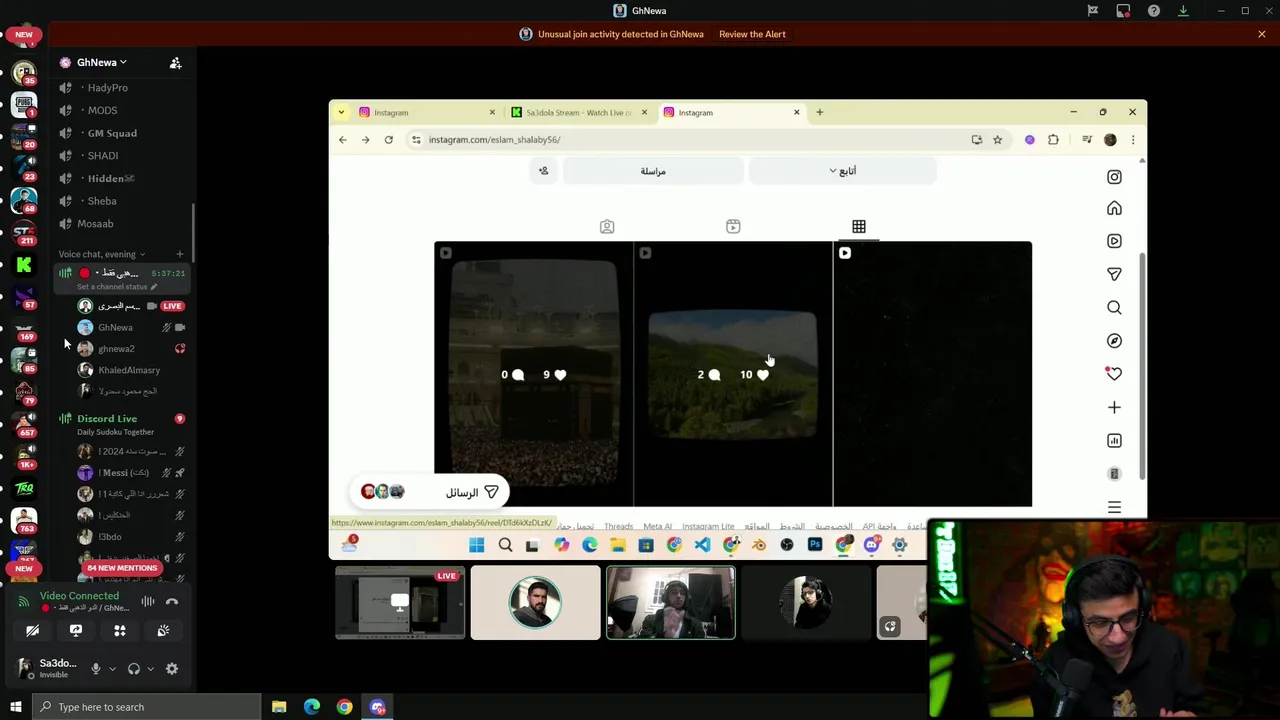Image resolution: width=1280 pixels, height=720 pixels.
Task: Select user KhaledAlmasry in voice channel
Action: point(130,370)
